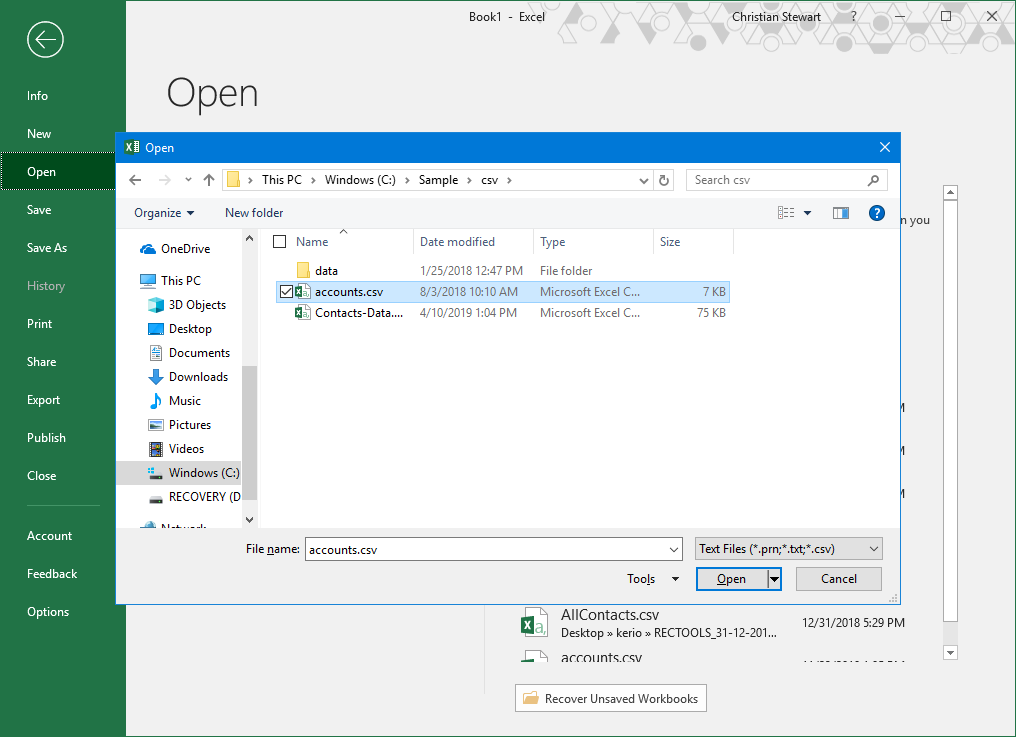Go to the Export tab
The width and height of the screenshot is (1016, 737).
click(43, 400)
